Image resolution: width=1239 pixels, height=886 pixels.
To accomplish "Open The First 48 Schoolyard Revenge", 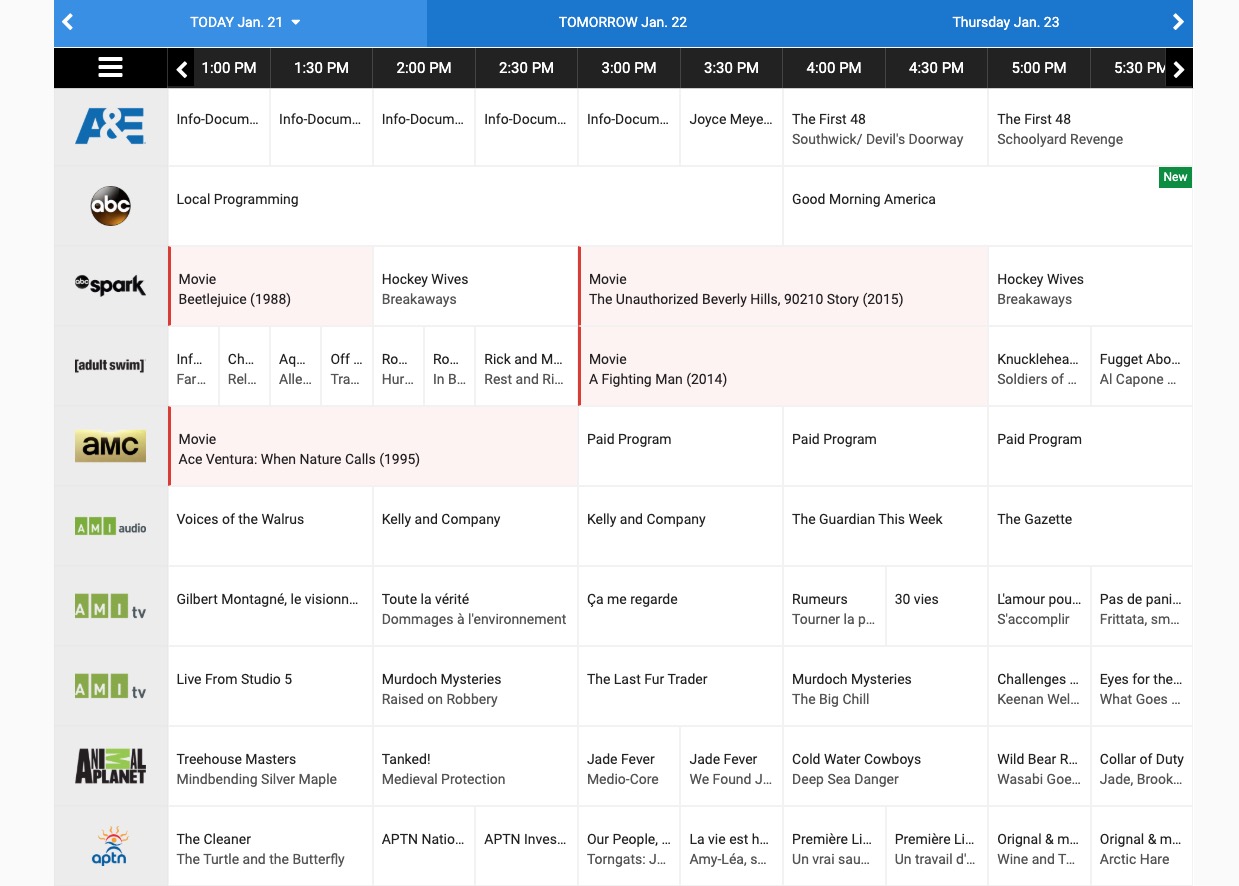I will [1090, 126].
